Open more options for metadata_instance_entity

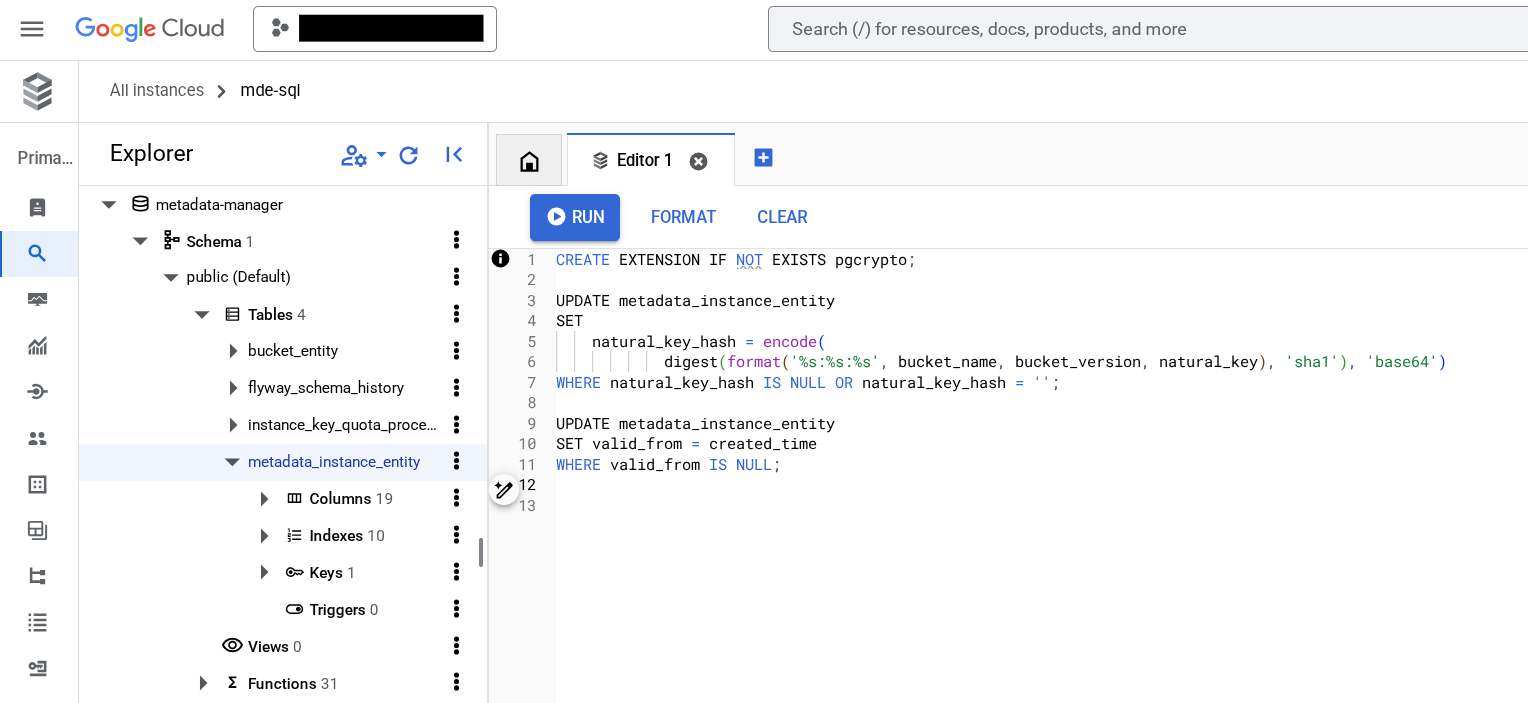pyautogui.click(x=456, y=462)
